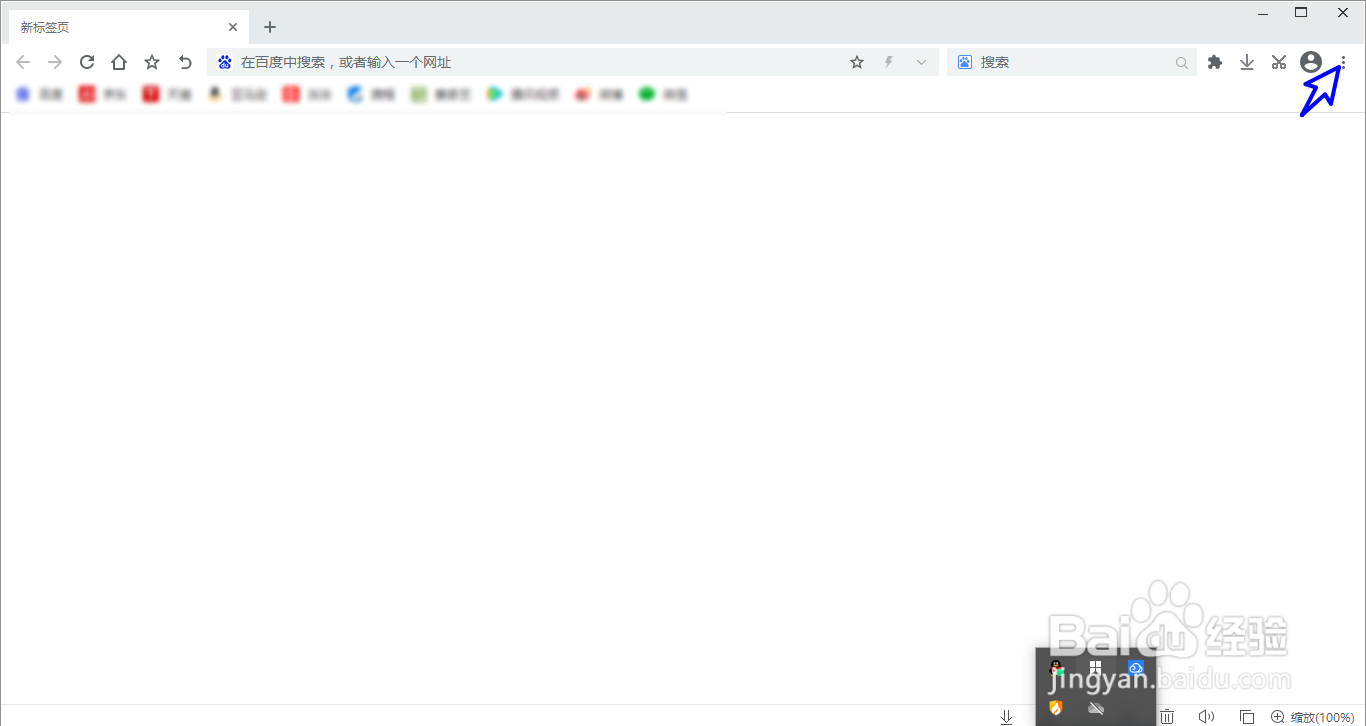Image resolution: width=1366 pixels, height=726 pixels.
Task: Open the bookmark with green play icon
Action: [x=522, y=94]
